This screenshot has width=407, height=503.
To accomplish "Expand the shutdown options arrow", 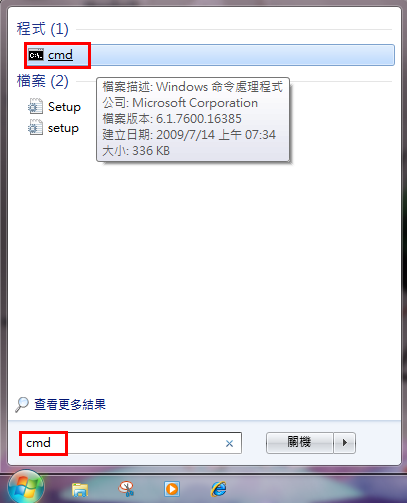I will [345, 443].
